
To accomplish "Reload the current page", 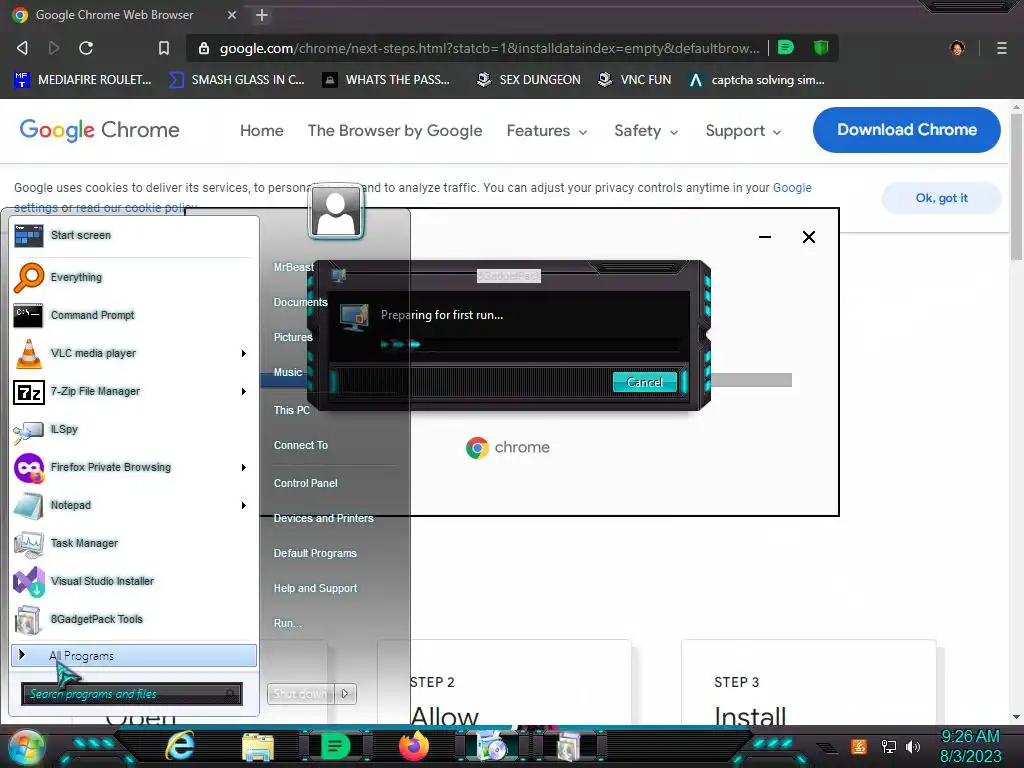I will [x=86, y=48].
